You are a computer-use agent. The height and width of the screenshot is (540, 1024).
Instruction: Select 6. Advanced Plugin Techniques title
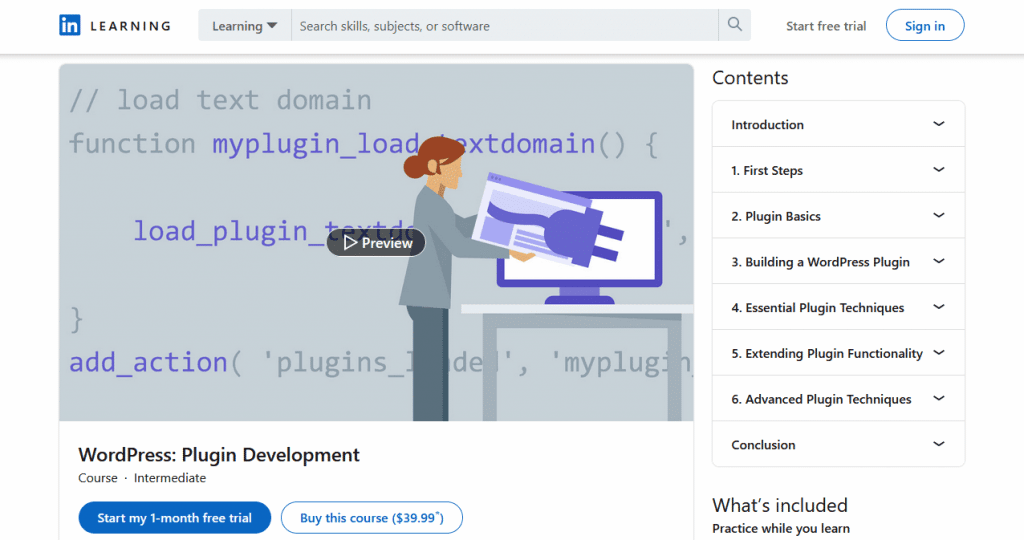(x=821, y=399)
